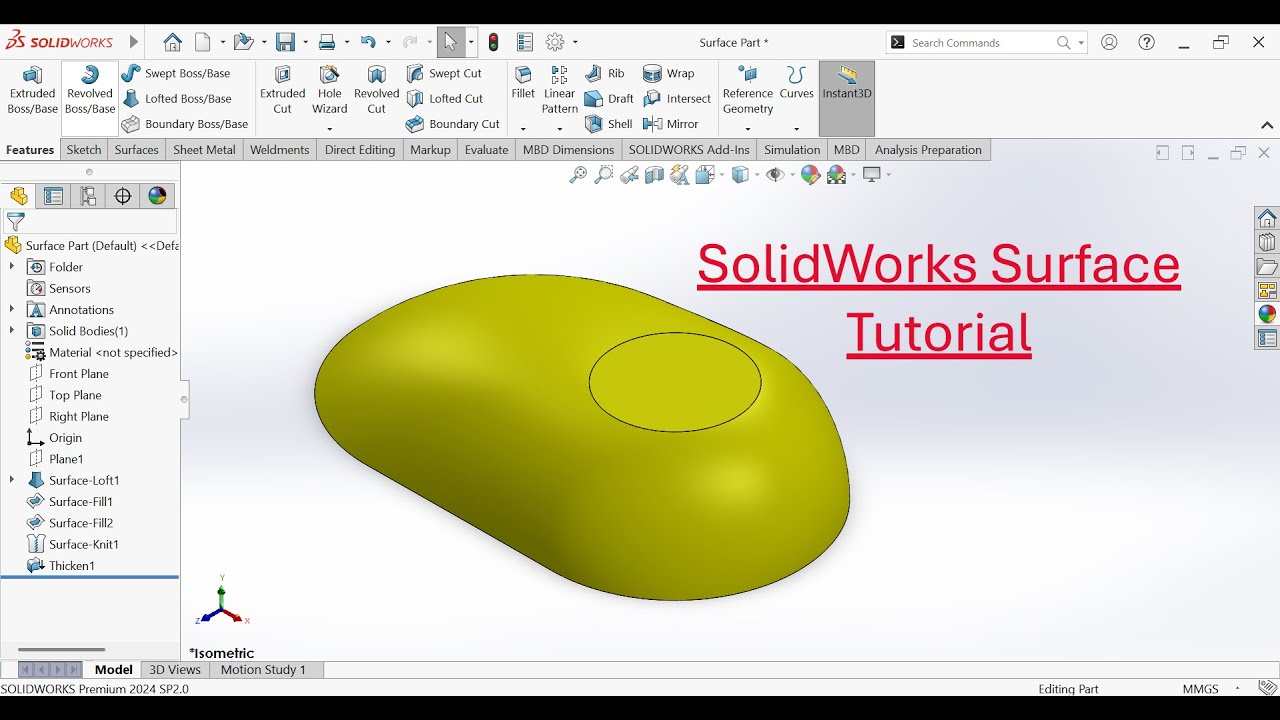Viewport: 1280px width, 720px height.
Task: Open the Options gear icon
Action: click(554, 42)
